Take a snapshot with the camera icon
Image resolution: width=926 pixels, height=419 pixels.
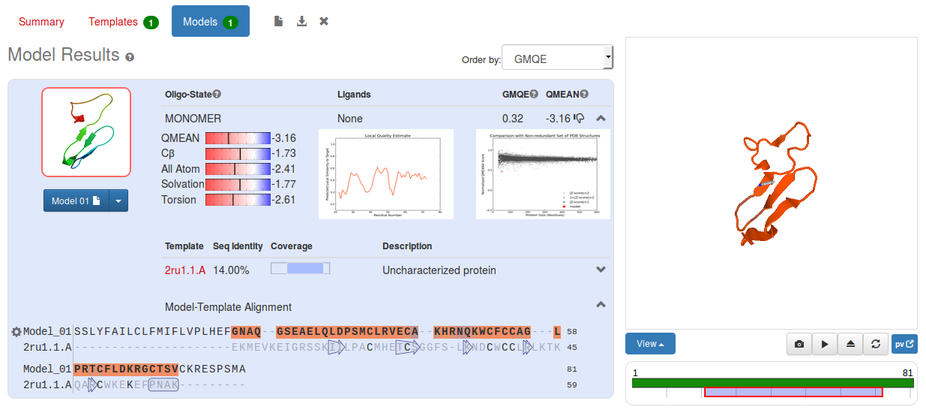pos(799,343)
